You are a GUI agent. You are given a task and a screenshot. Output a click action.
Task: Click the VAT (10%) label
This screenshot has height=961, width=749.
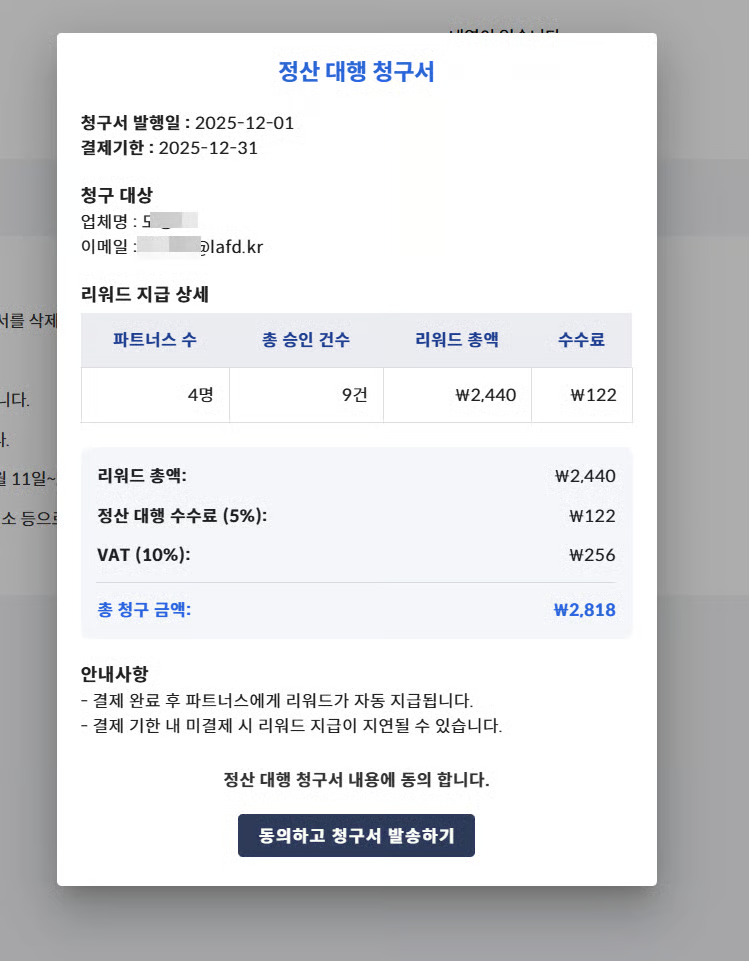144,555
